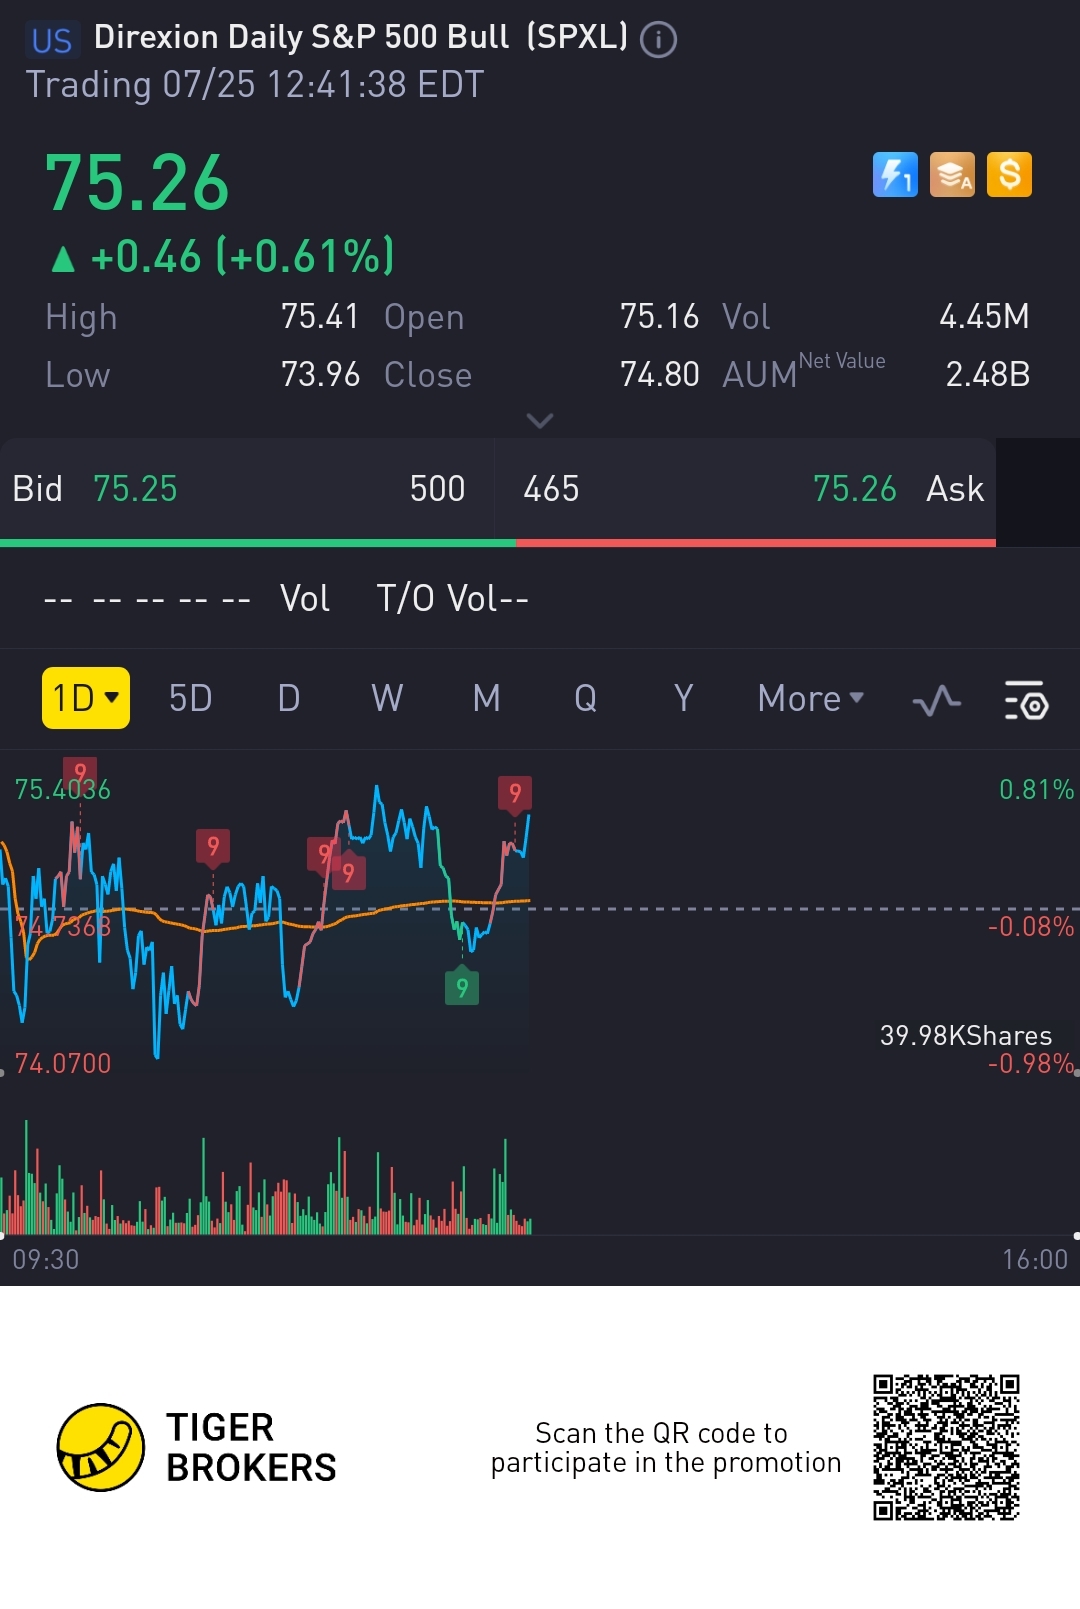Tap the 74.0700 price axis label
1080x1609 pixels.
[x=63, y=1063]
